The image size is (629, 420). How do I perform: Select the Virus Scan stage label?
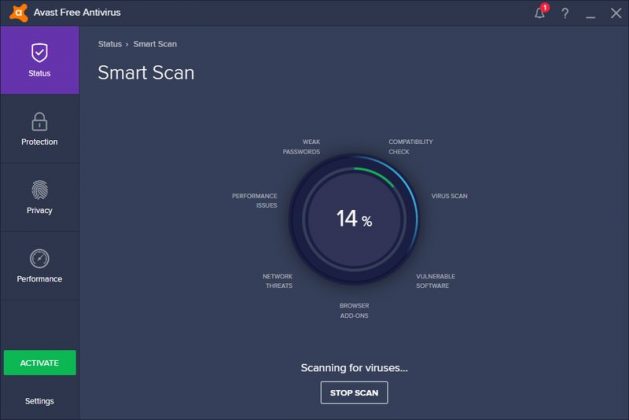449,196
